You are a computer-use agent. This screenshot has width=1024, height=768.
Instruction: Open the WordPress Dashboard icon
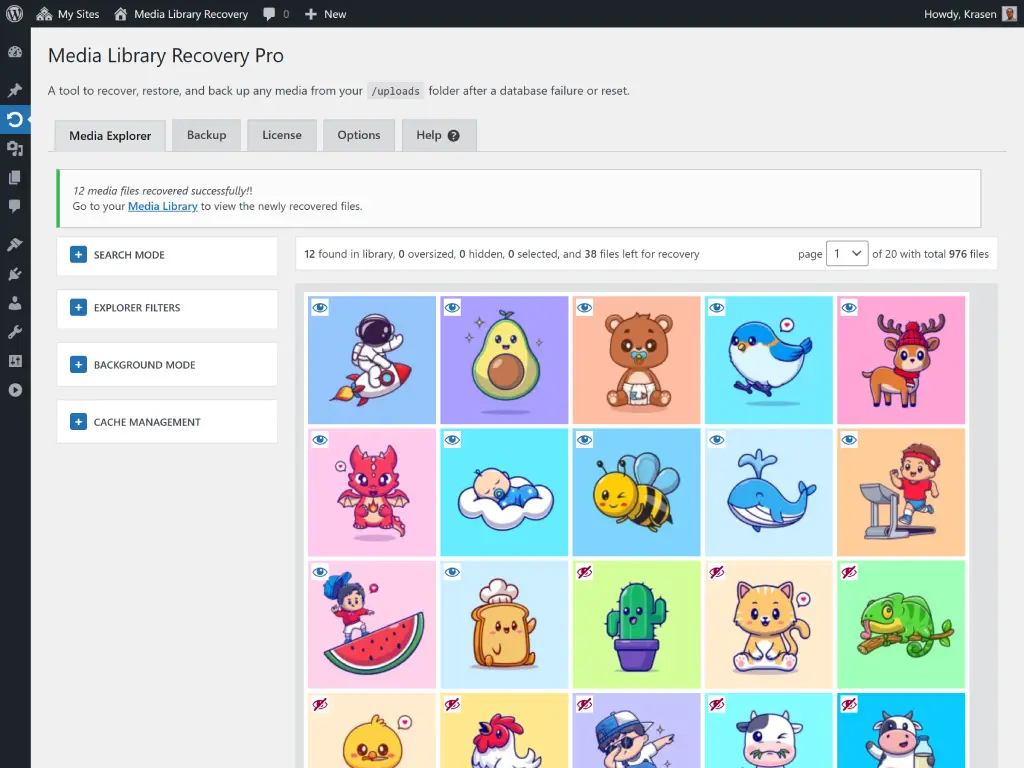point(15,52)
